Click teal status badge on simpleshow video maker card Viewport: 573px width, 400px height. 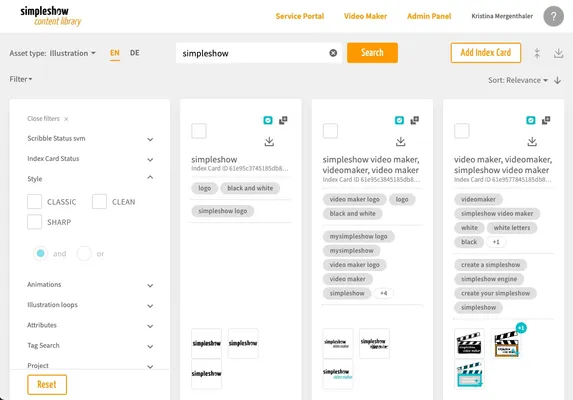point(399,120)
